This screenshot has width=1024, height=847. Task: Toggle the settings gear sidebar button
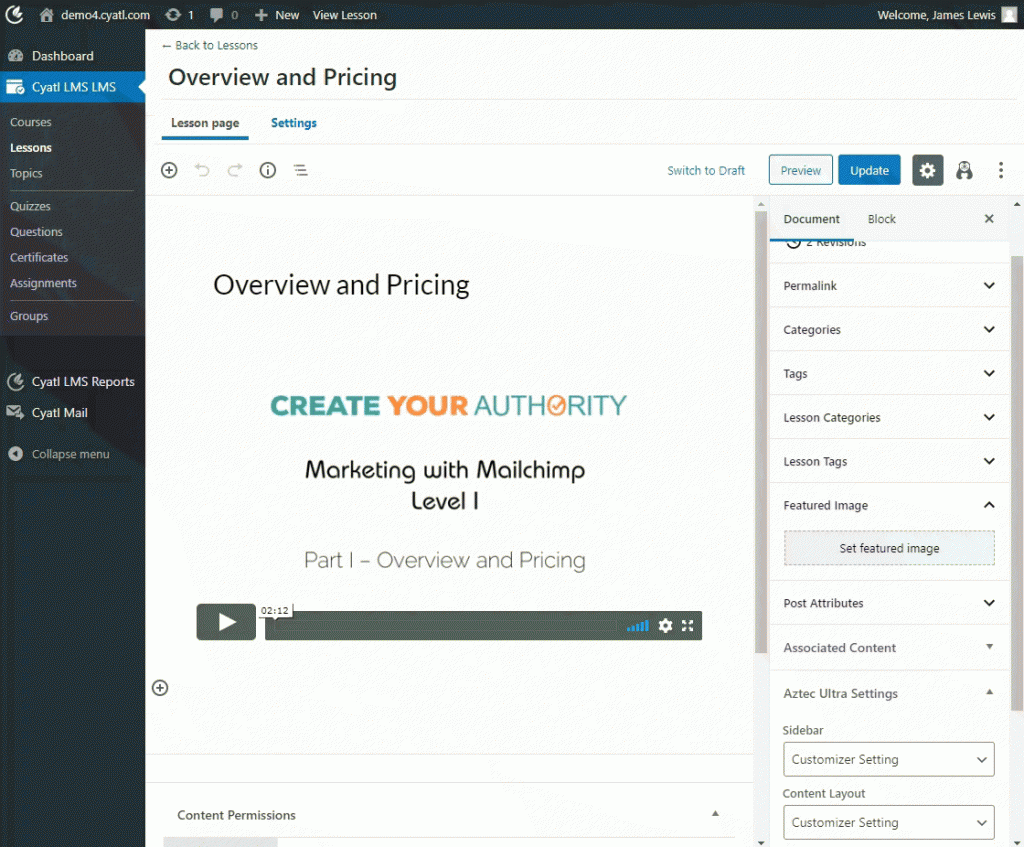click(x=927, y=170)
